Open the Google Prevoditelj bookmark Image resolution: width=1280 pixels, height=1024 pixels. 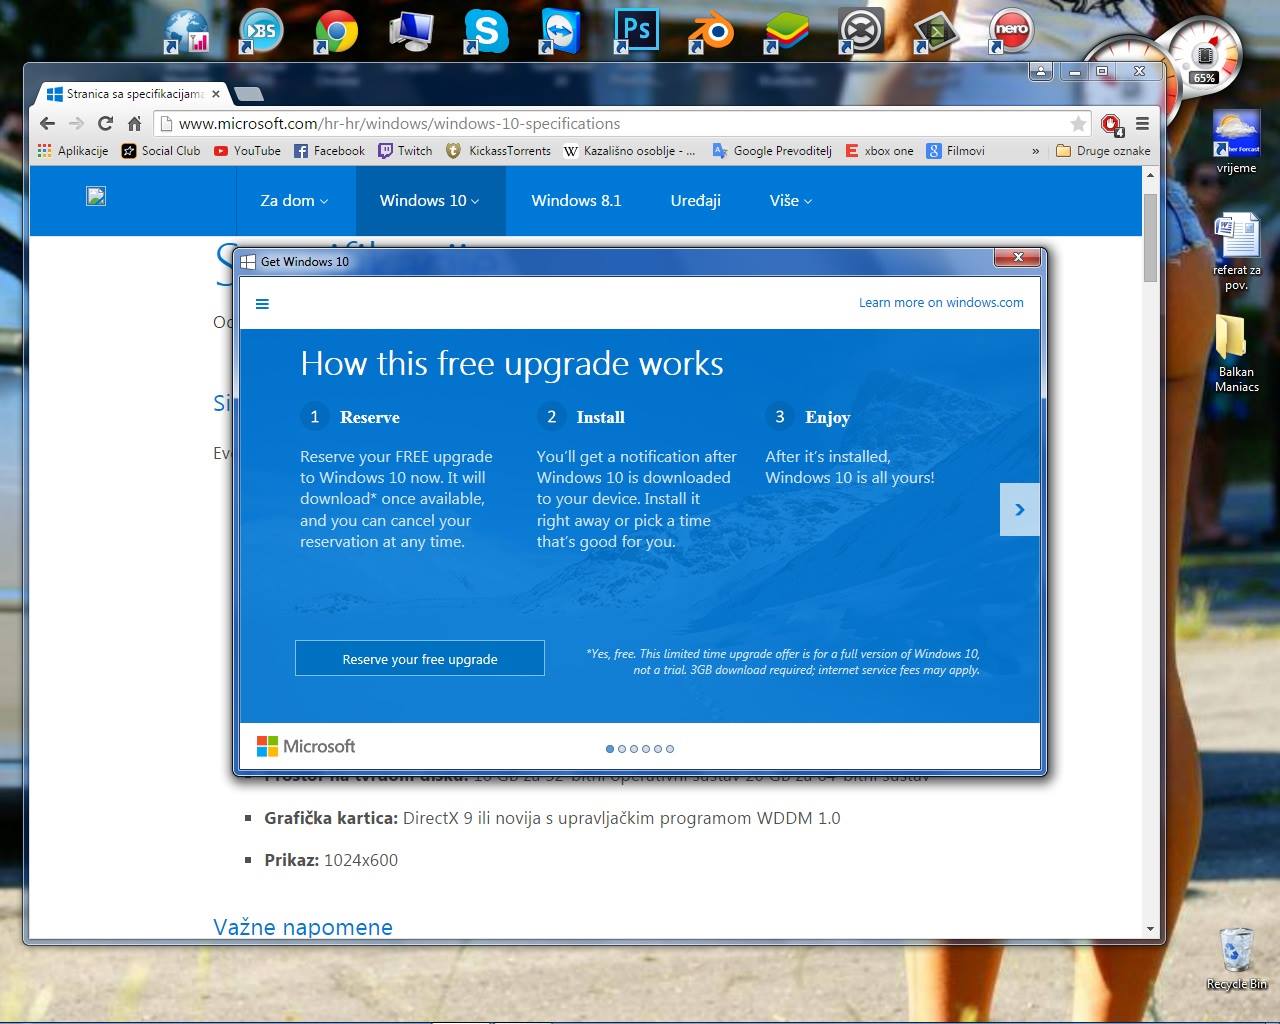pyautogui.click(x=772, y=151)
